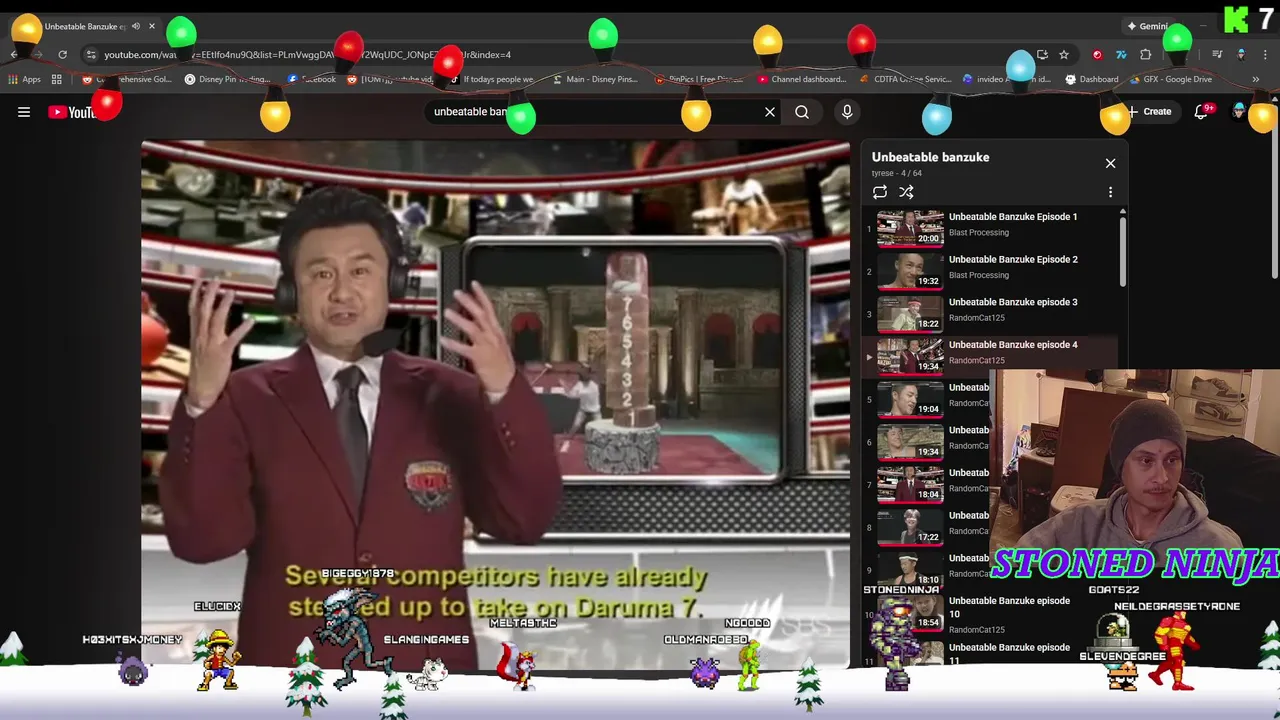Open the Dashboard bookmark
This screenshot has width=1280, height=720.
pos(1092,79)
